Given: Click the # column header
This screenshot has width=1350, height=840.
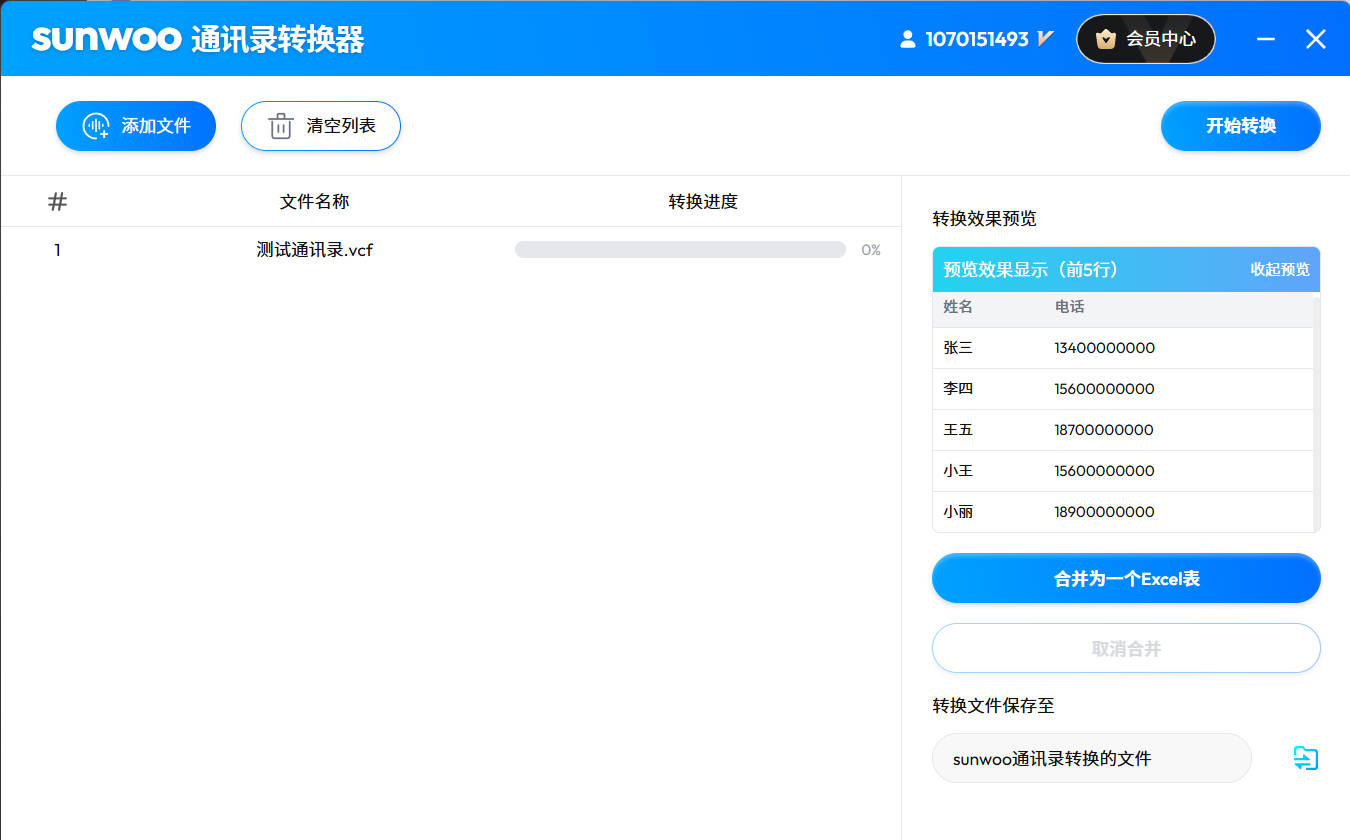Looking at the screenshot, I should click(x=57, y=201).
